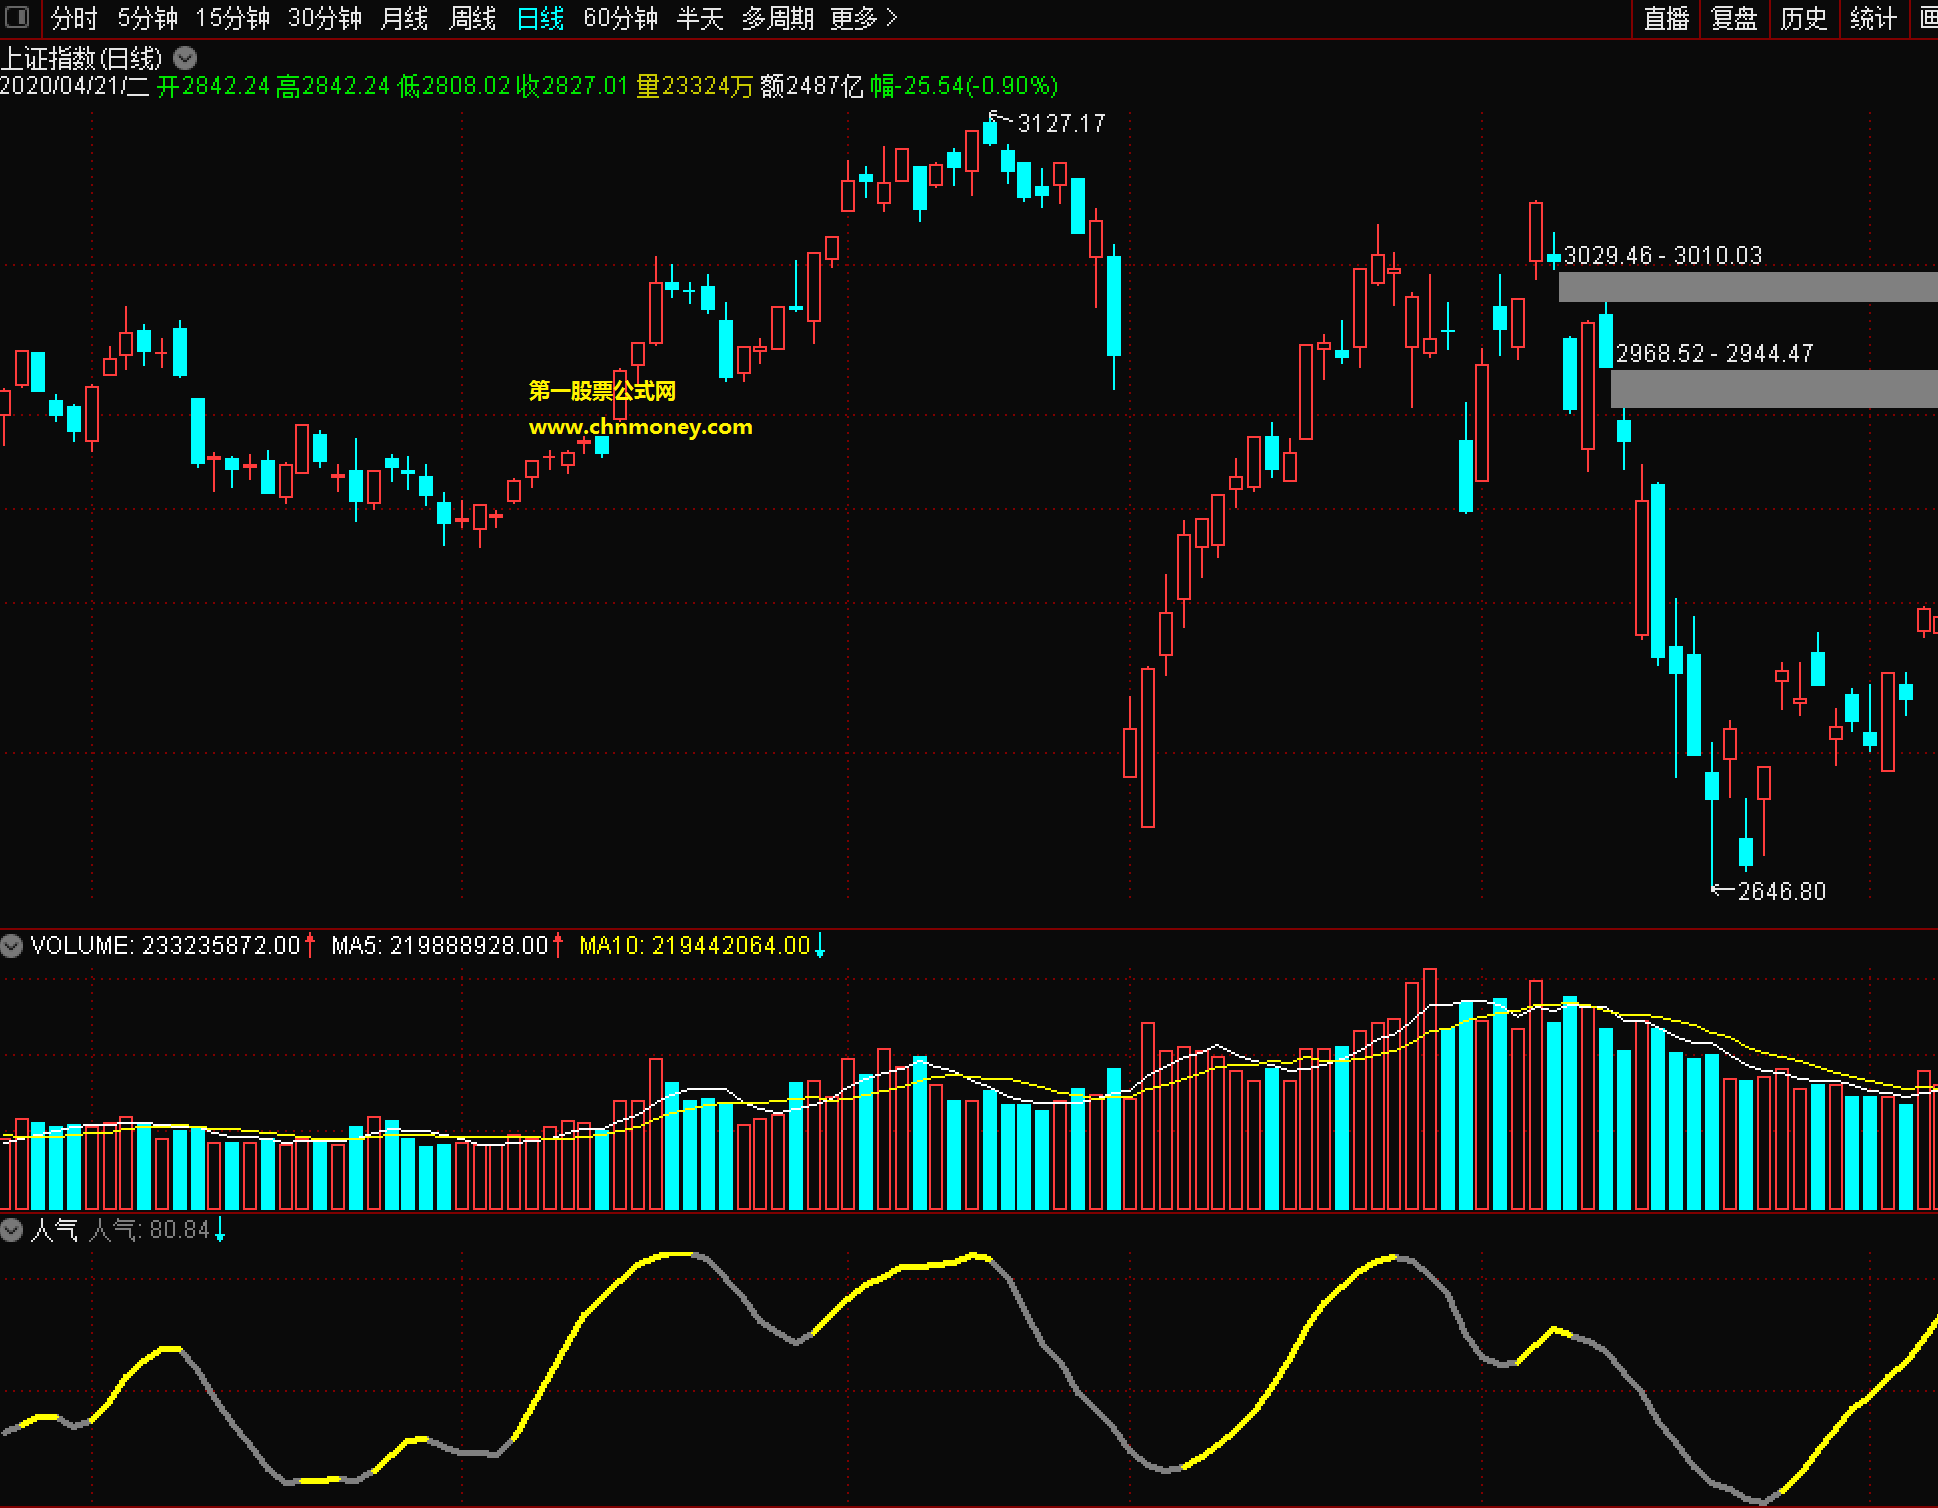Image resolution: width=1938 pixels, height=1508 pixels.
Task: Click the 直播 live button
Action: pos(1666,18)
